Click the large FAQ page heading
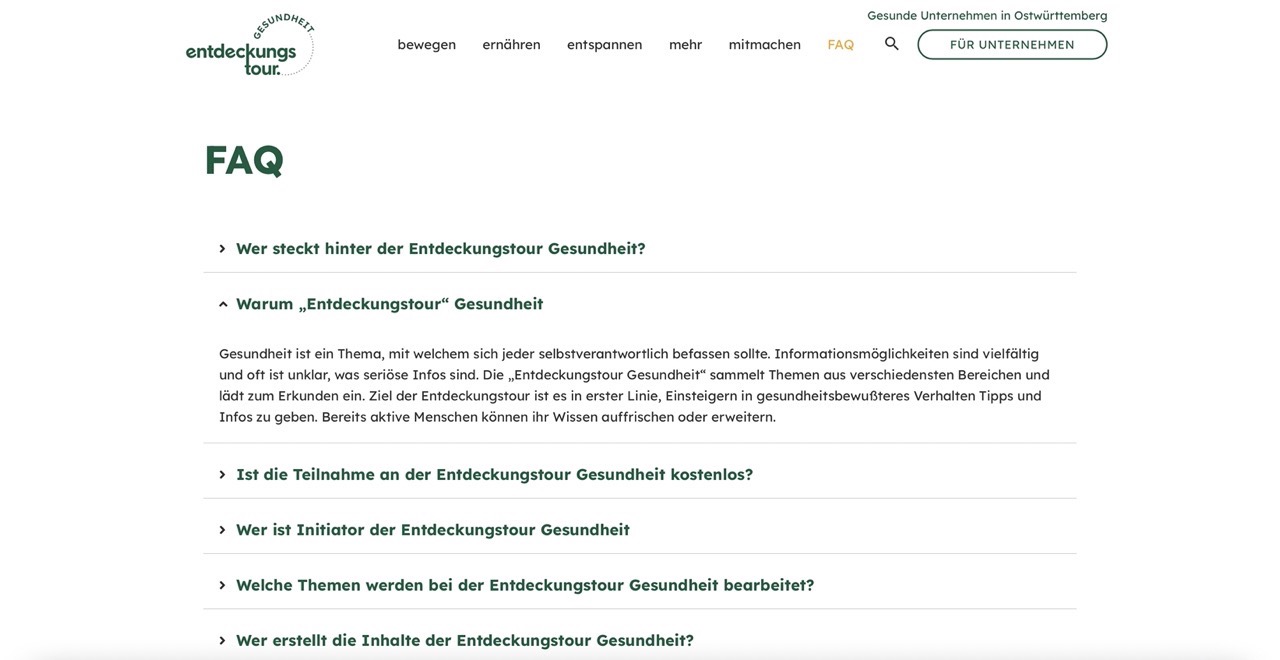Image resolution: width=1280 pixels, height=660 pixels. click(x=244, y=160)
